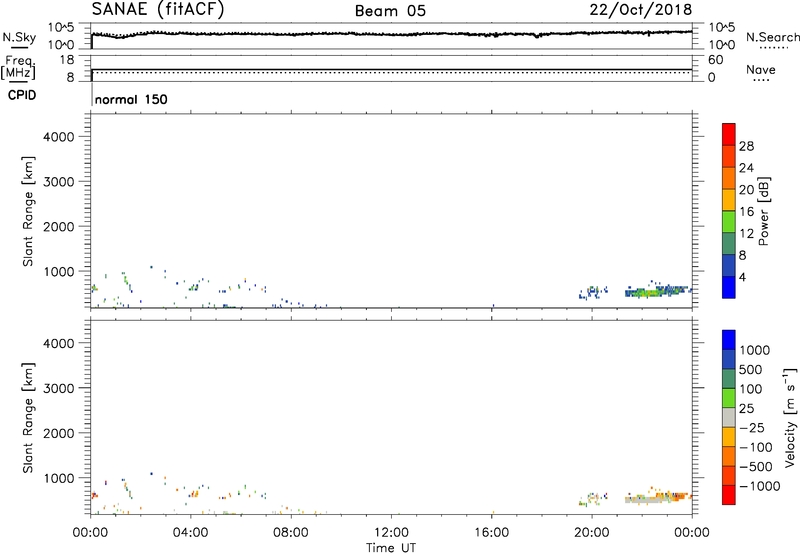Pick the yellow 16–20 dB Power colorbar segment
The height and width of the screenshot is (554, 800).
click(729, 199)
